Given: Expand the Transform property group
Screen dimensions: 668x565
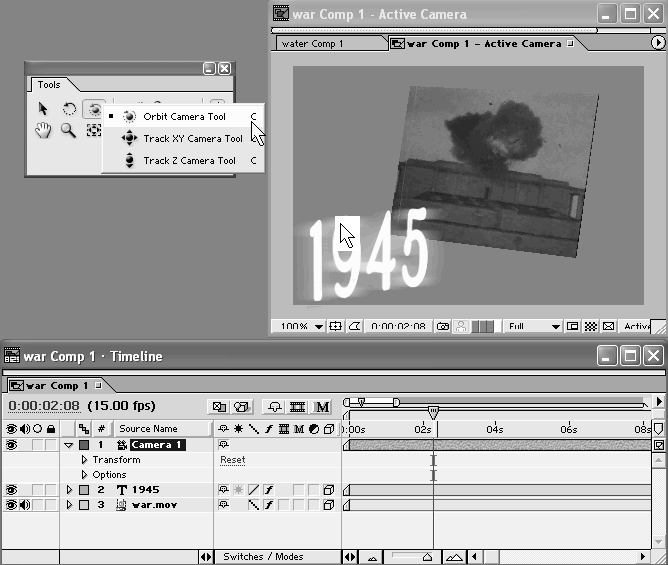Looking at the screenshot, I should click(x=85, y=460).
